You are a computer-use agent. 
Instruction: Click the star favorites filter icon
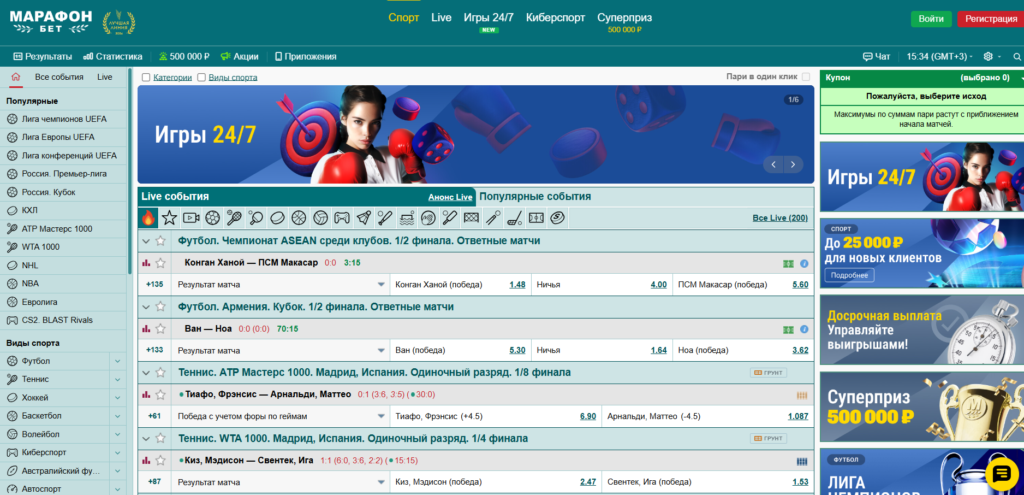(x=169, y=217)
